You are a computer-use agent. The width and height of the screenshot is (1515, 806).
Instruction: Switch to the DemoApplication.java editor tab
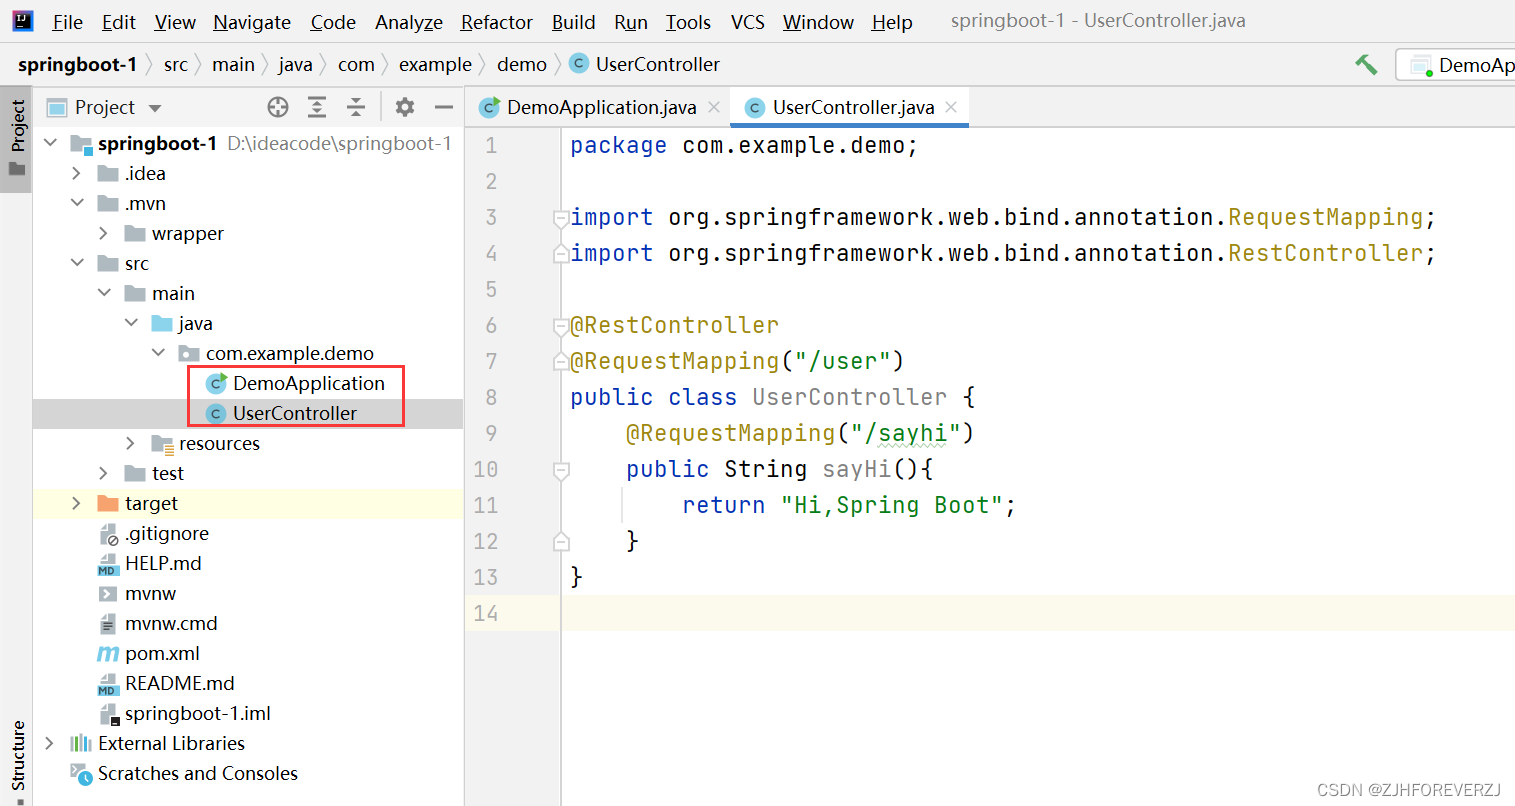(601, 107)
